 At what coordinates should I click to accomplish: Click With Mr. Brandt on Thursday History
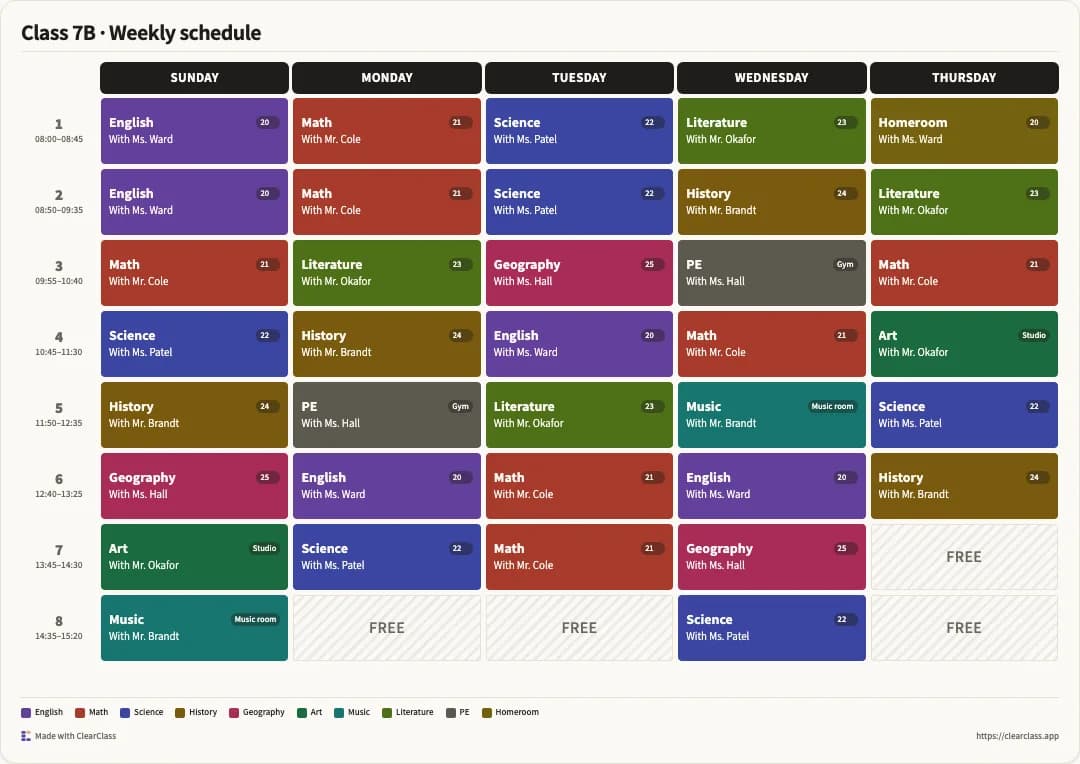point(913,494)
